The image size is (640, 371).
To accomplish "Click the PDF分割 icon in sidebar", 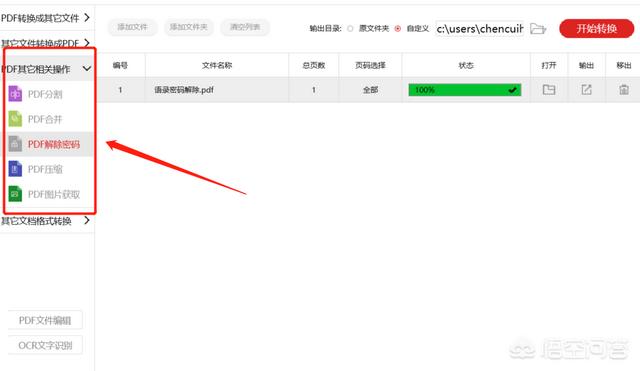I will tap(15, 94).
